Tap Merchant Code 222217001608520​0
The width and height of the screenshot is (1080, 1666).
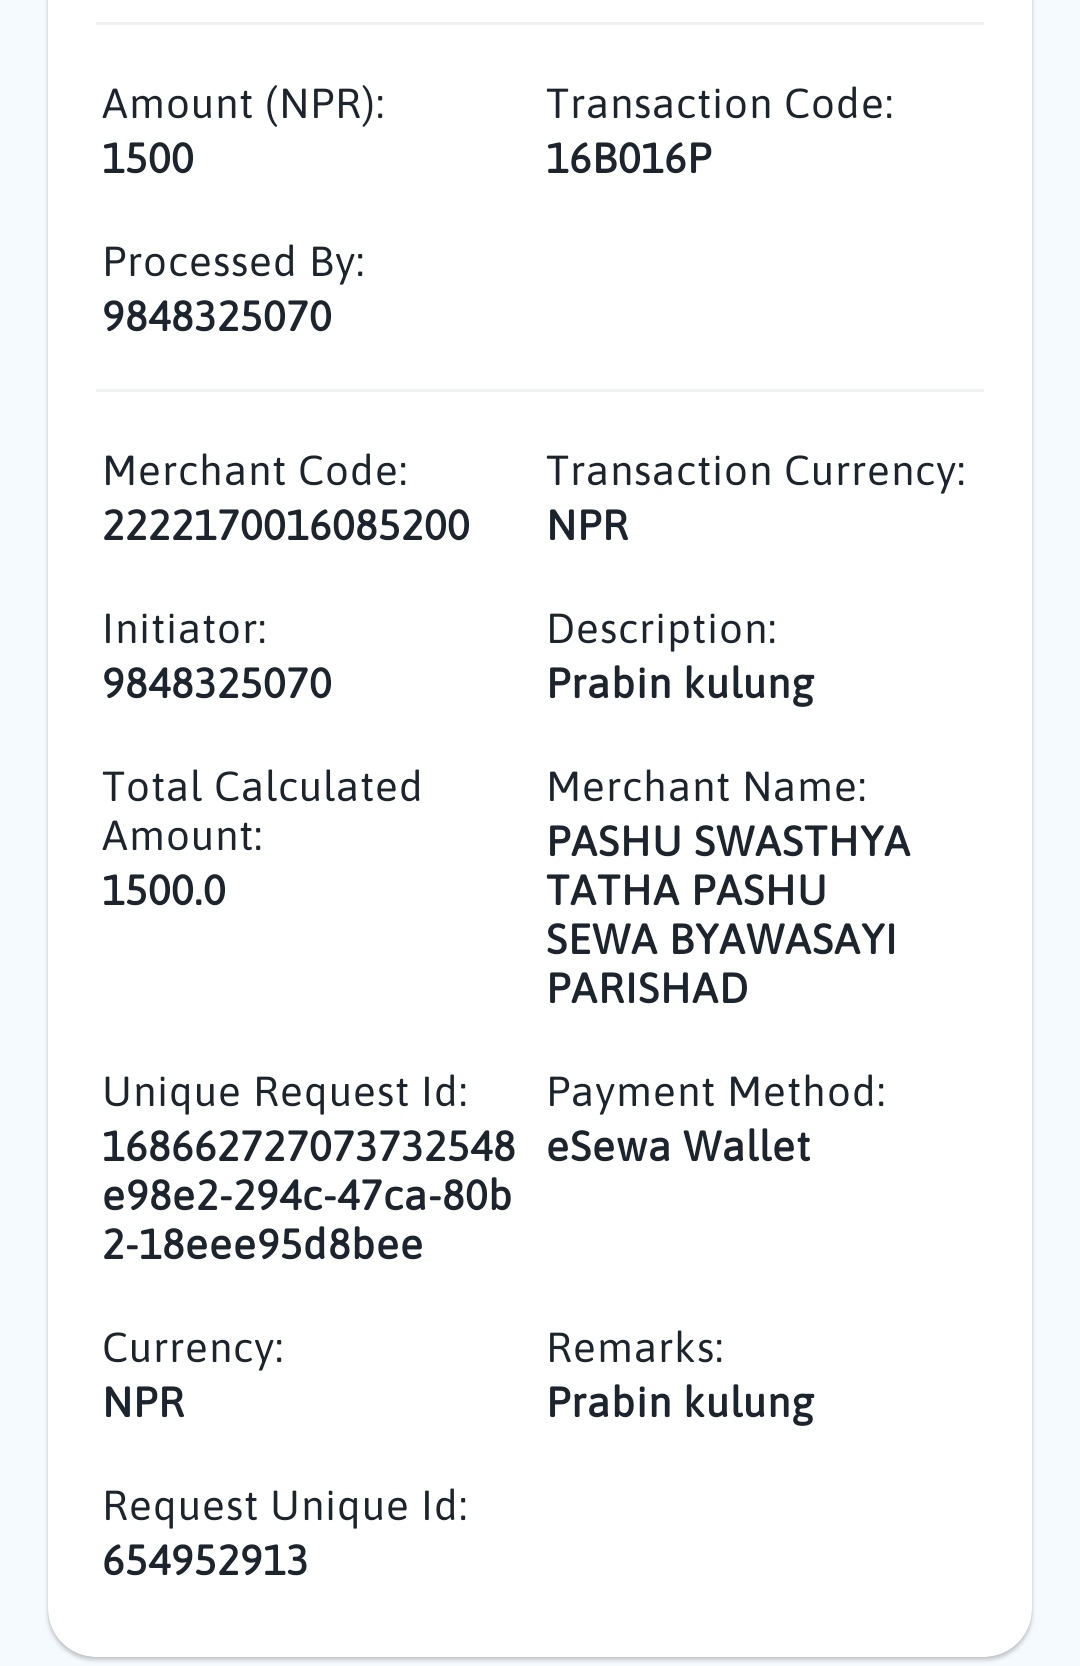click(286, 526)
